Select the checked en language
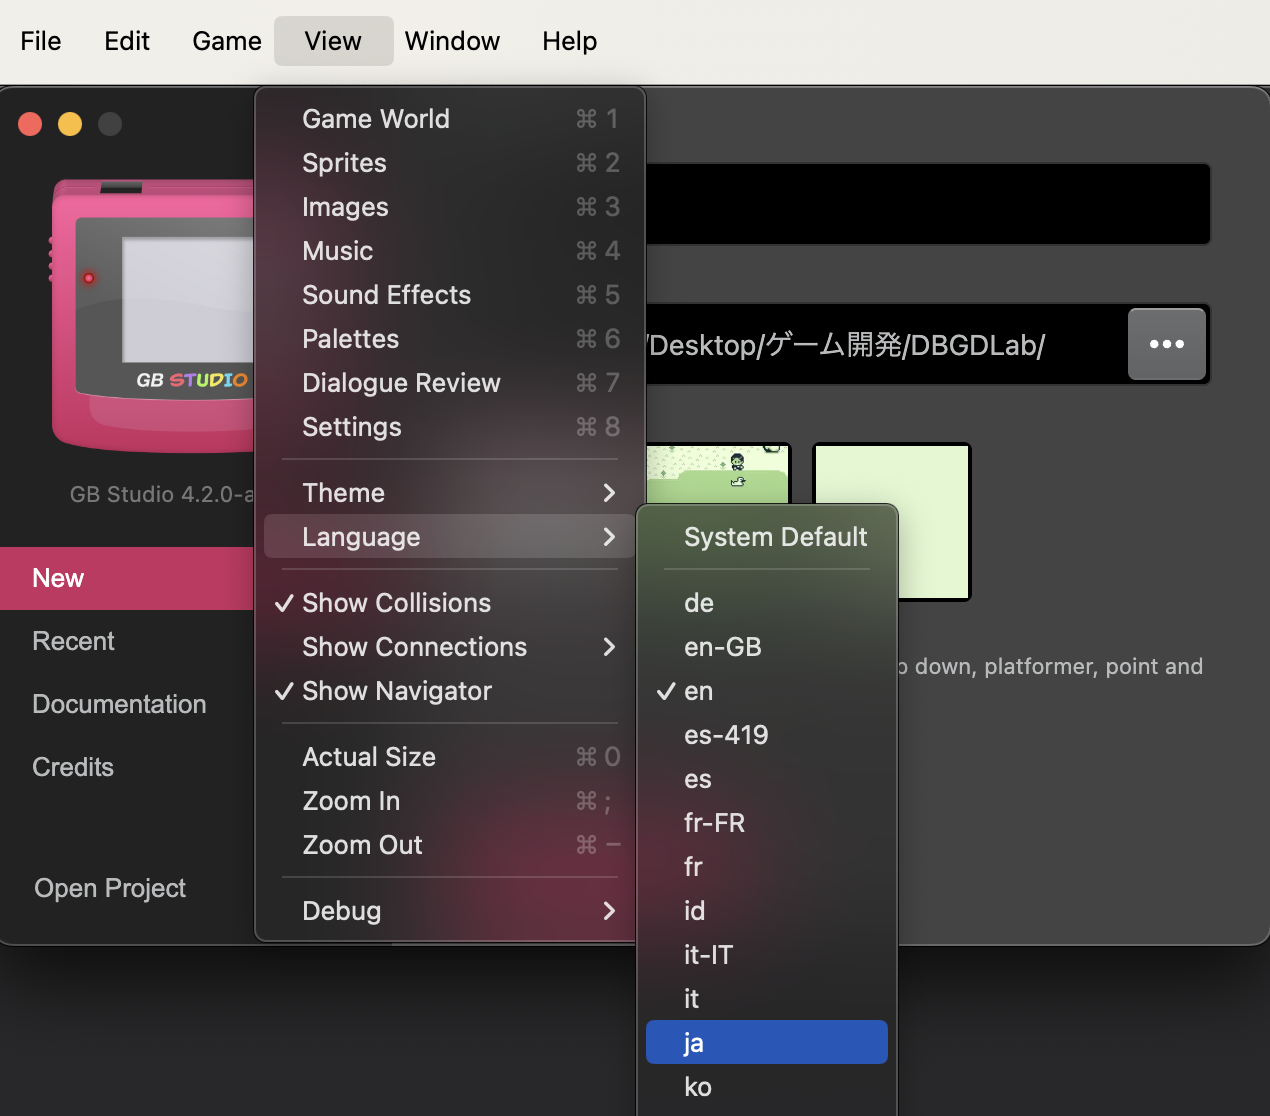Screen dimensions: 1270x1116 [x=767, y=691]
